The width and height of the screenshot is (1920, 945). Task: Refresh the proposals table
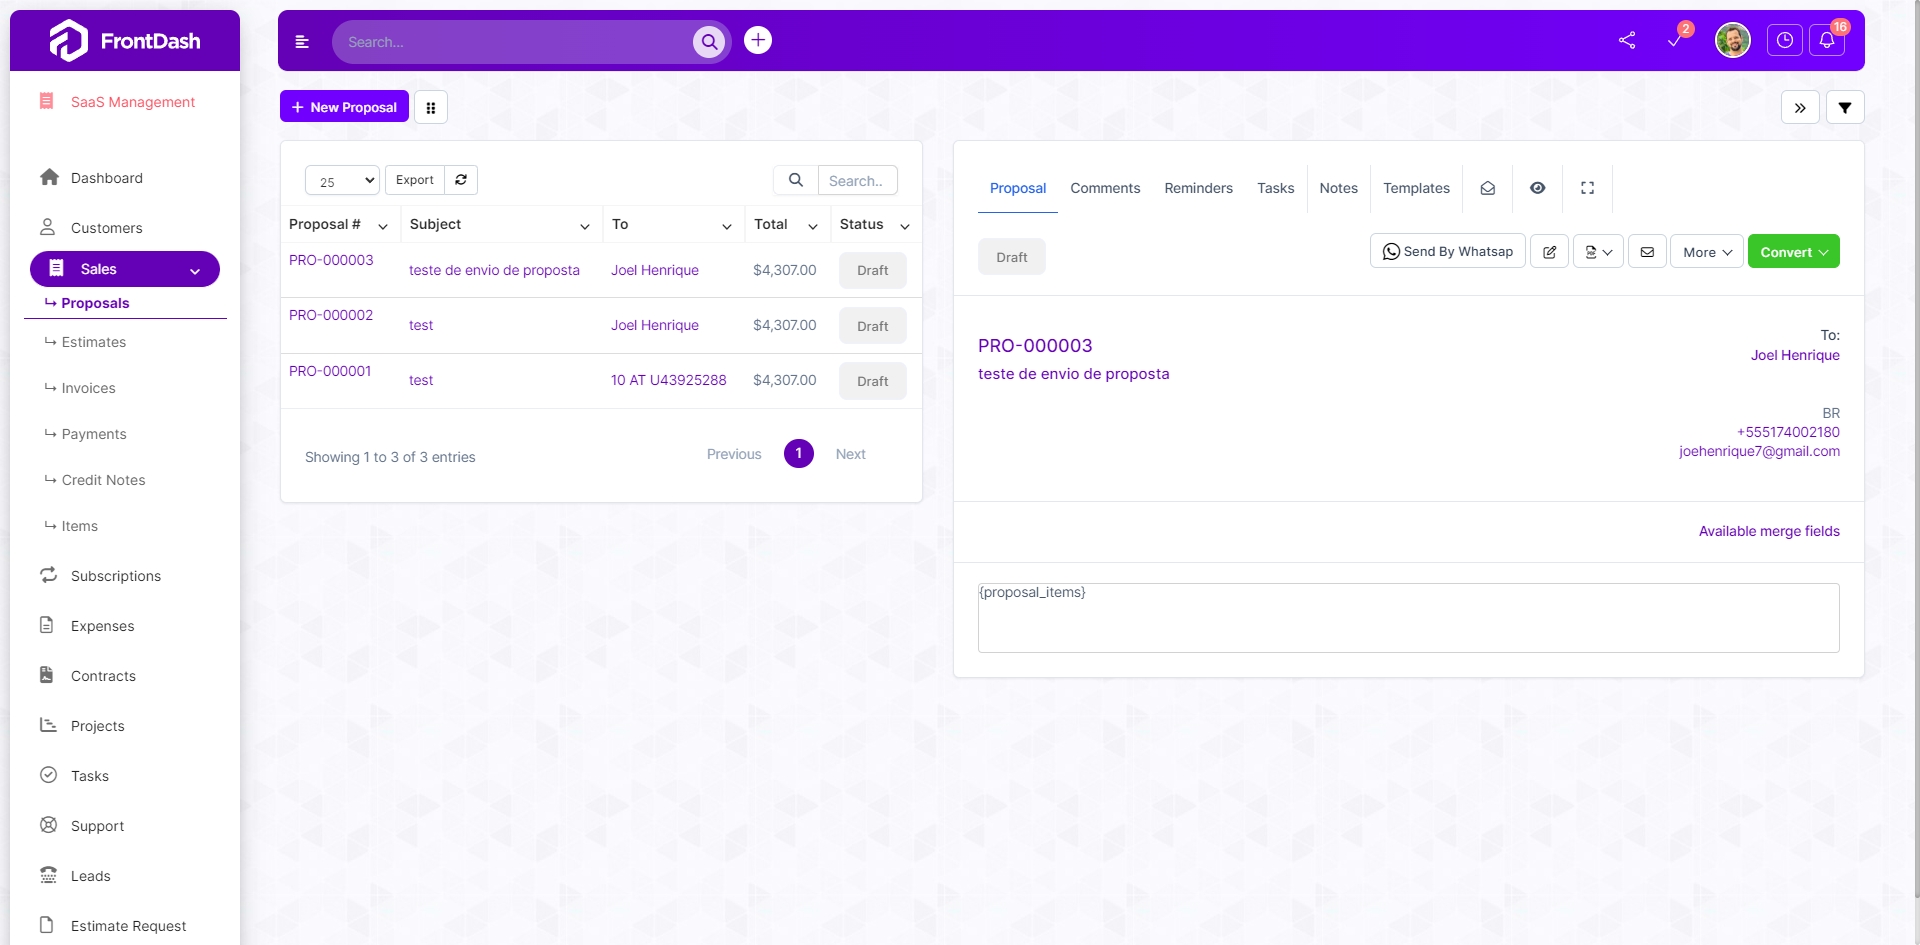click(461, 180)
